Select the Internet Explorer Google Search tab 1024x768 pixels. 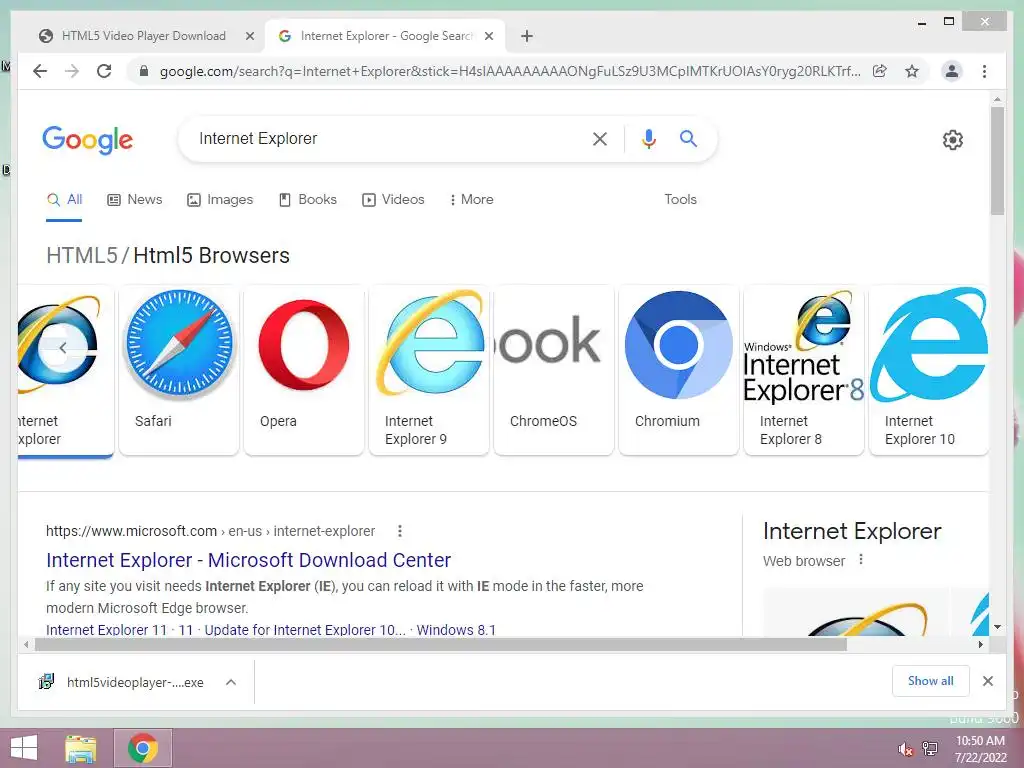[x=385, y=37]
